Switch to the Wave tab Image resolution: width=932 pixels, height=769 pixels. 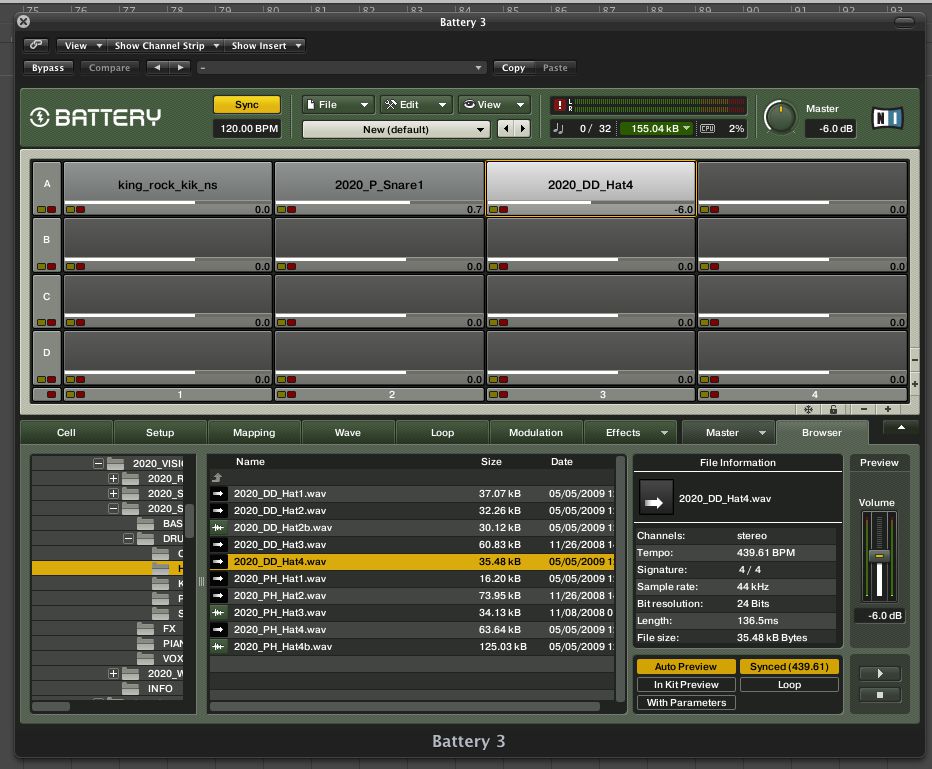pyautogui.click(x=348, y=433)
